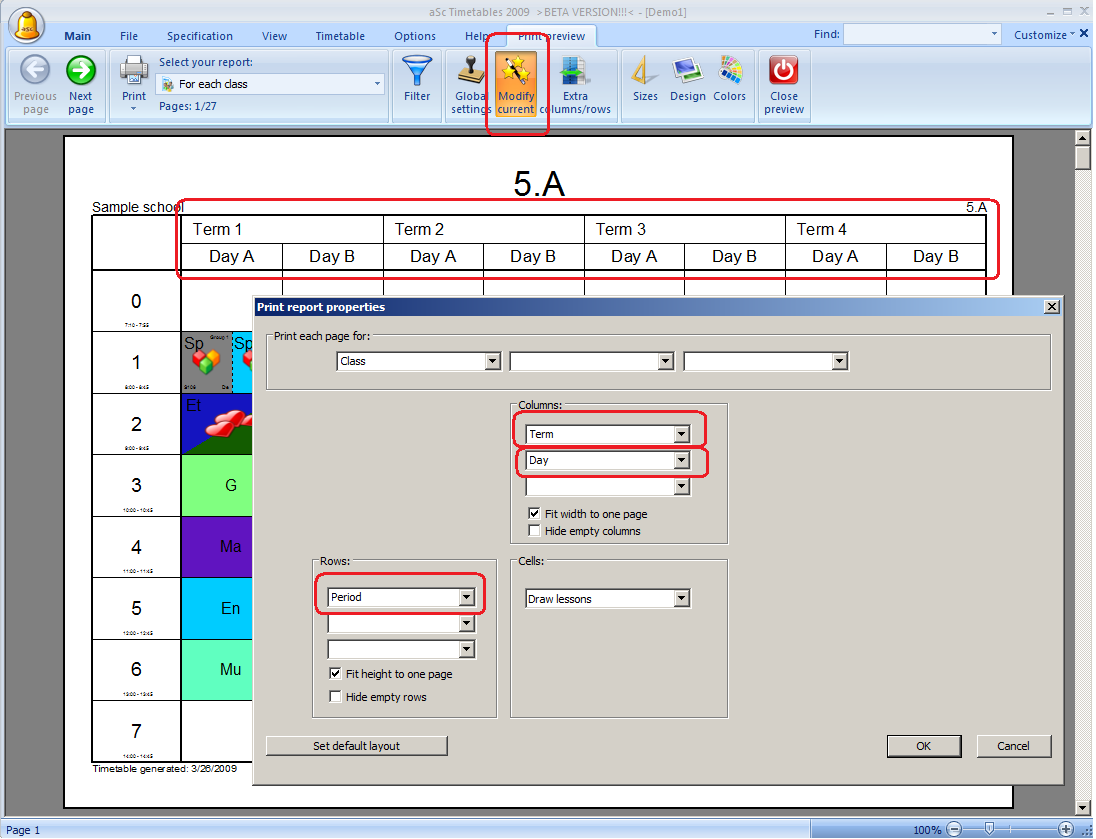Viewport: 1096px width, 839px height.
Task: Open the Specification menu tab
Action: click(200, 36)
